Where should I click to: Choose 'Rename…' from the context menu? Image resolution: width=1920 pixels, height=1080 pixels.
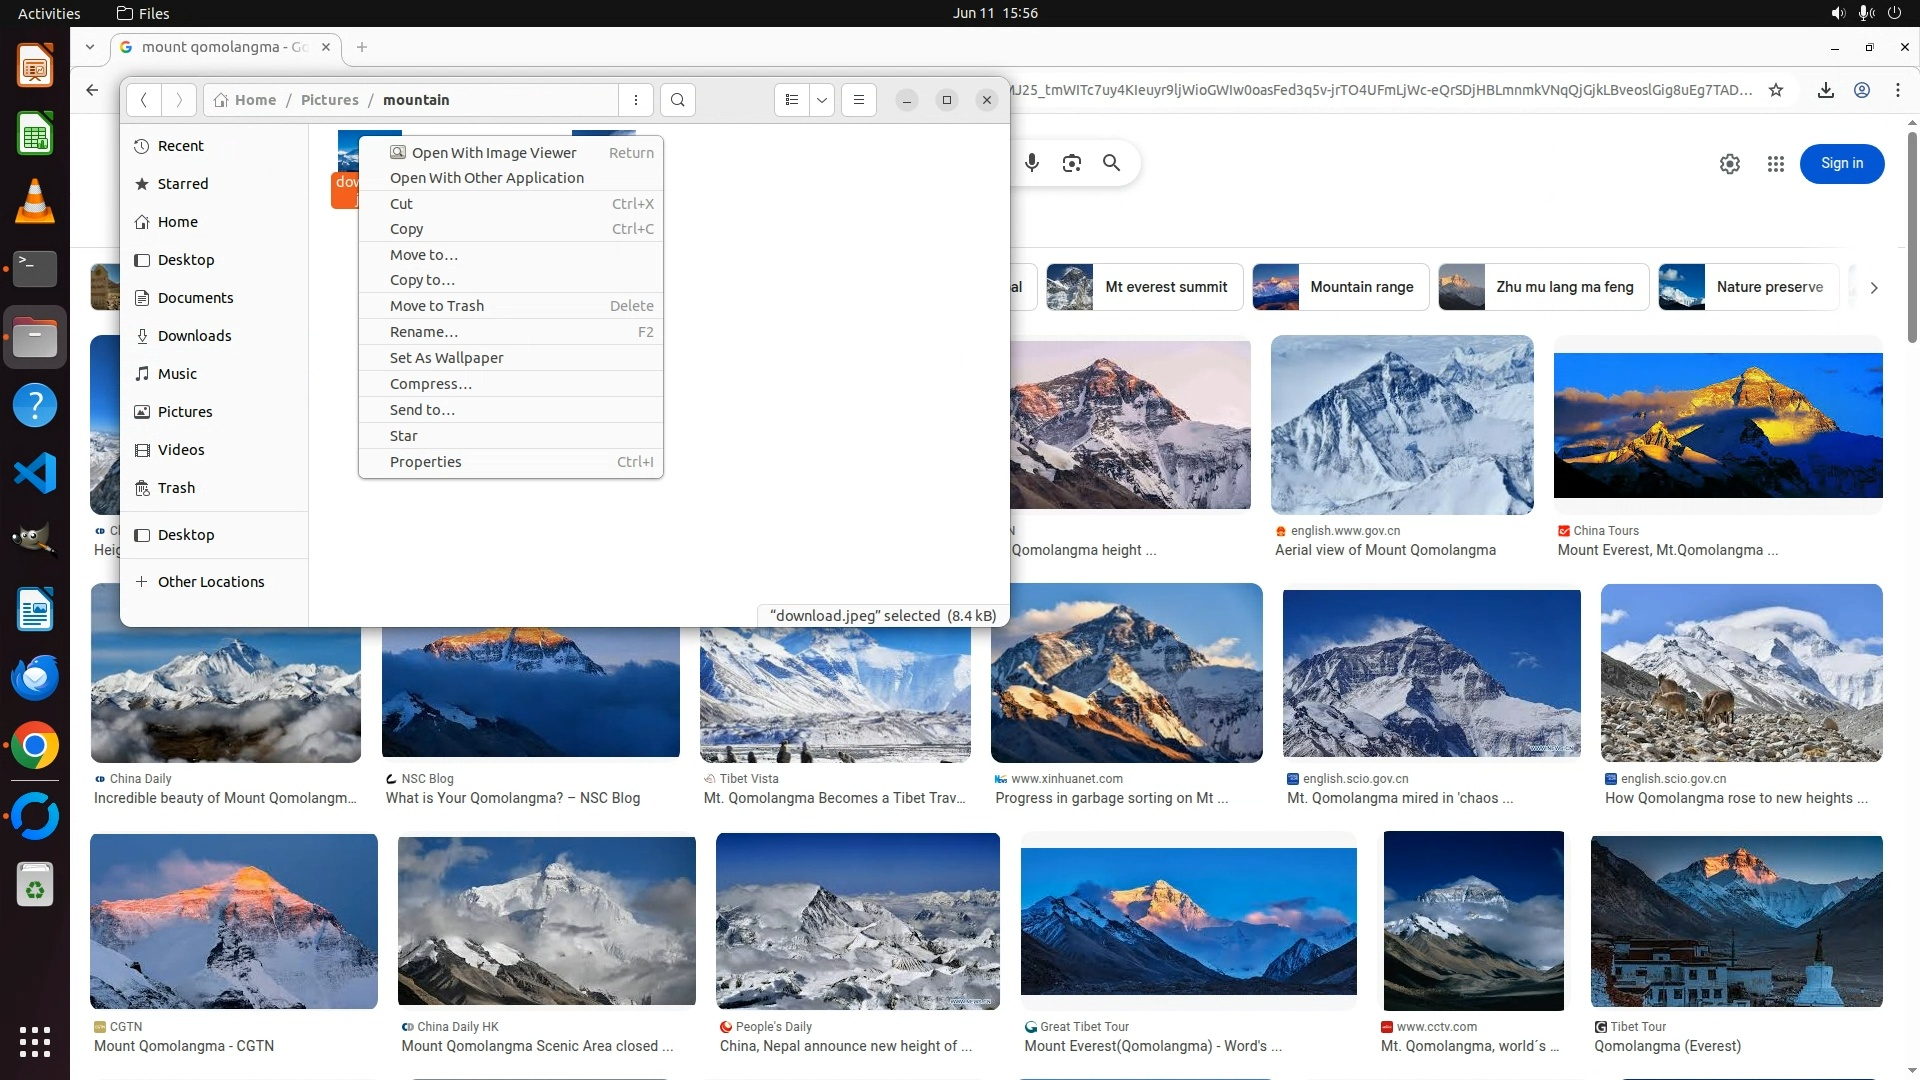[x=424, y=332]
